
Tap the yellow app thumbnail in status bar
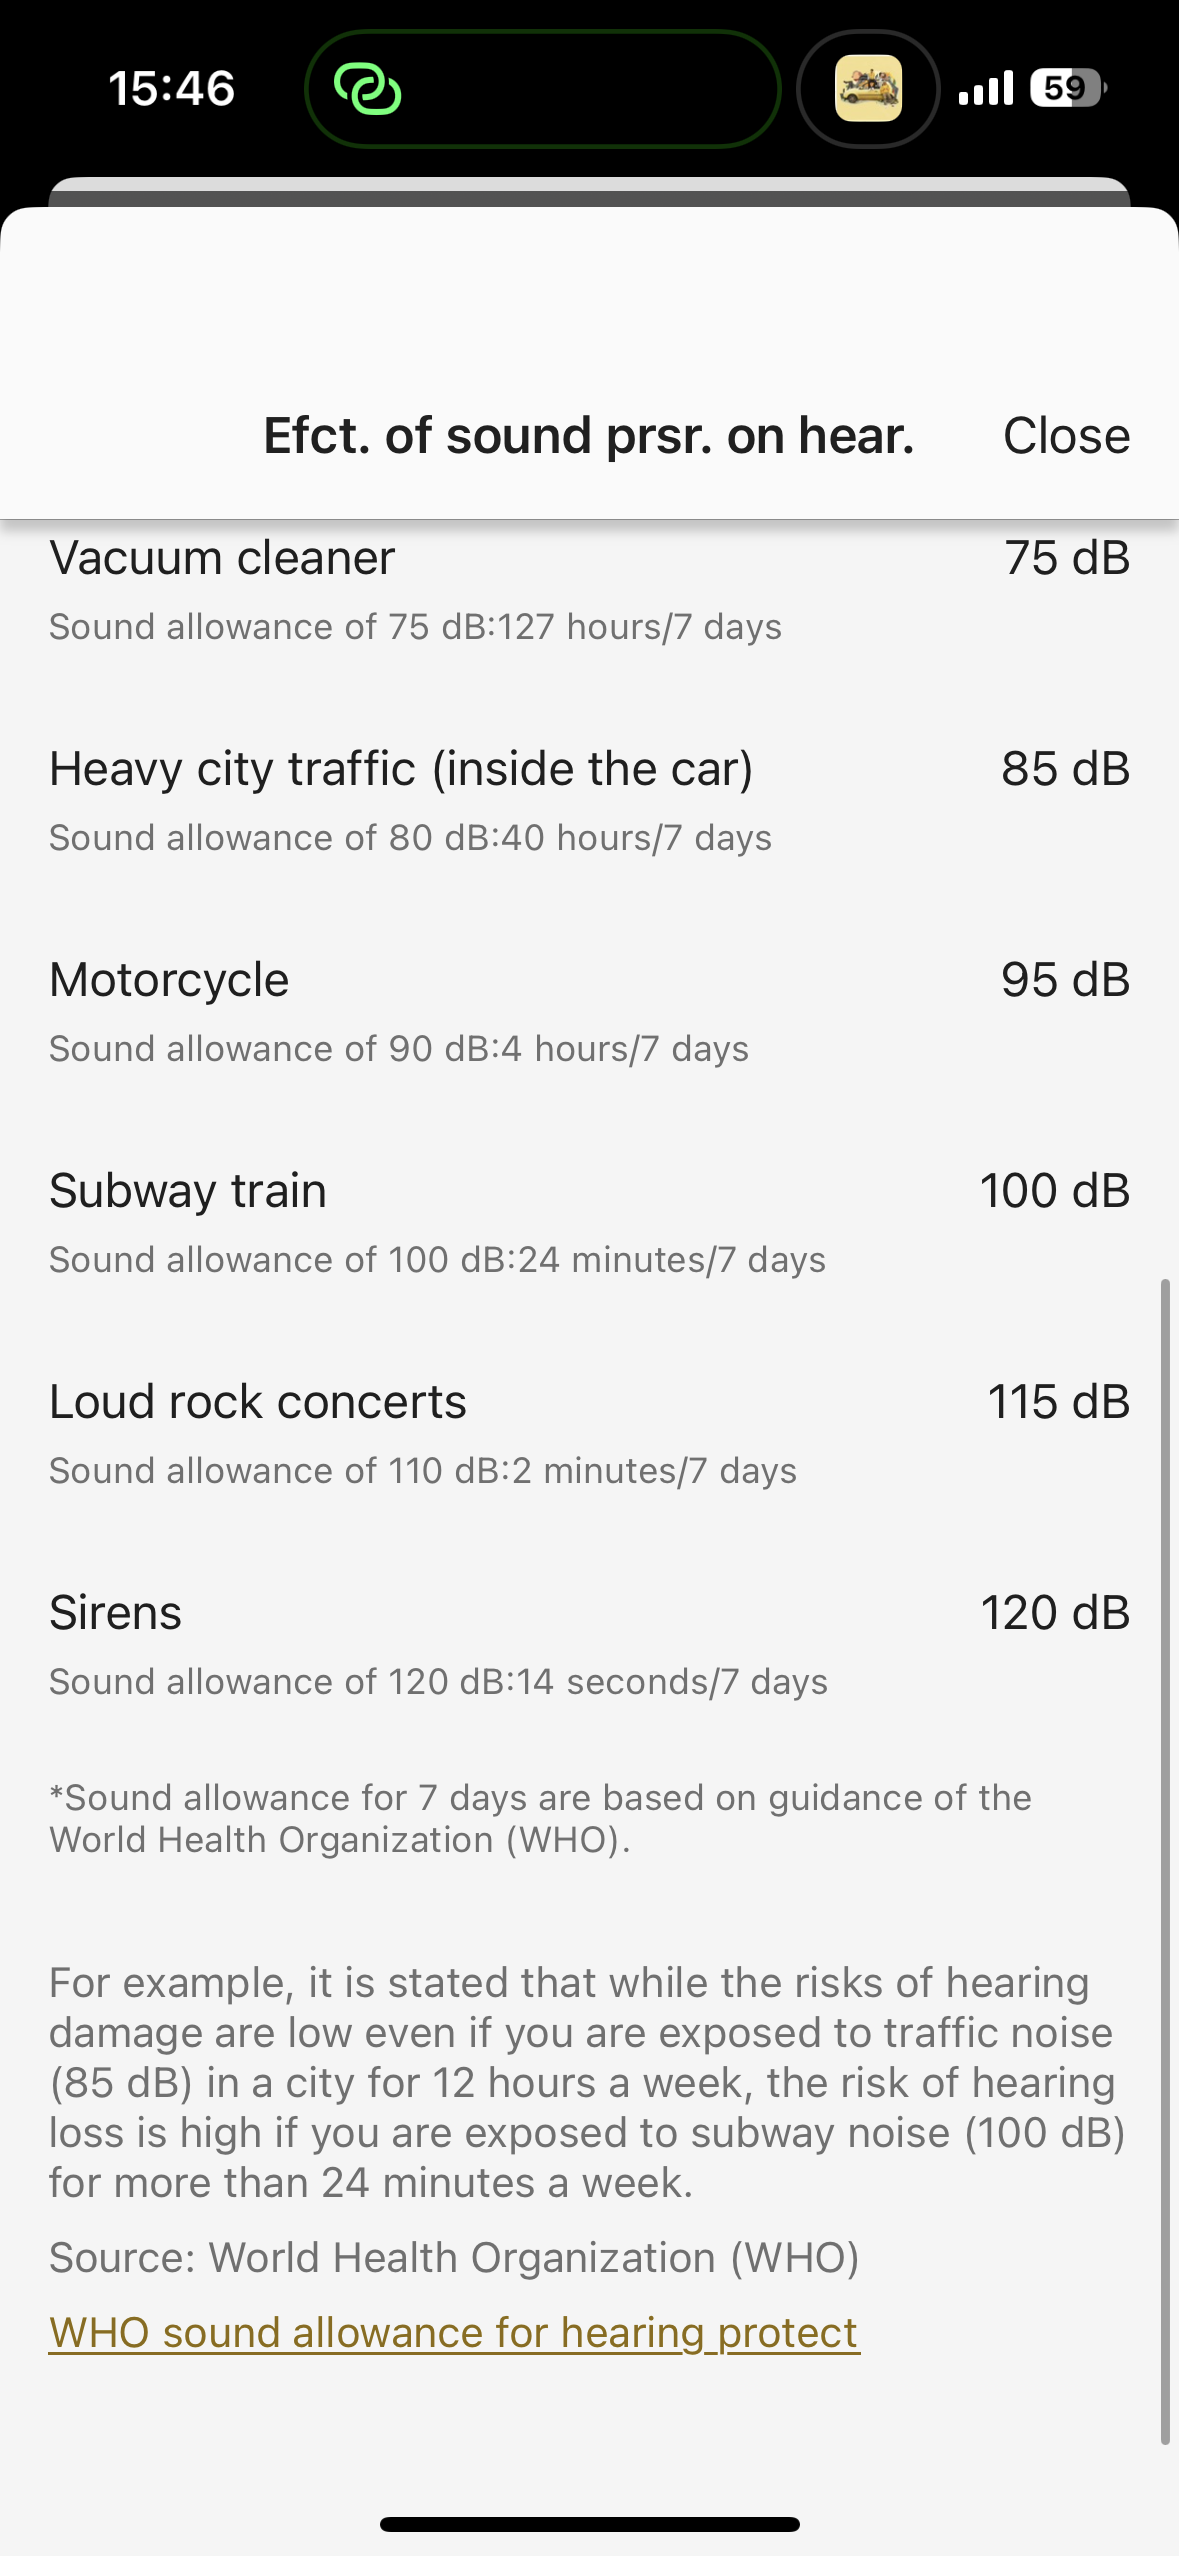tap(867, 89)
